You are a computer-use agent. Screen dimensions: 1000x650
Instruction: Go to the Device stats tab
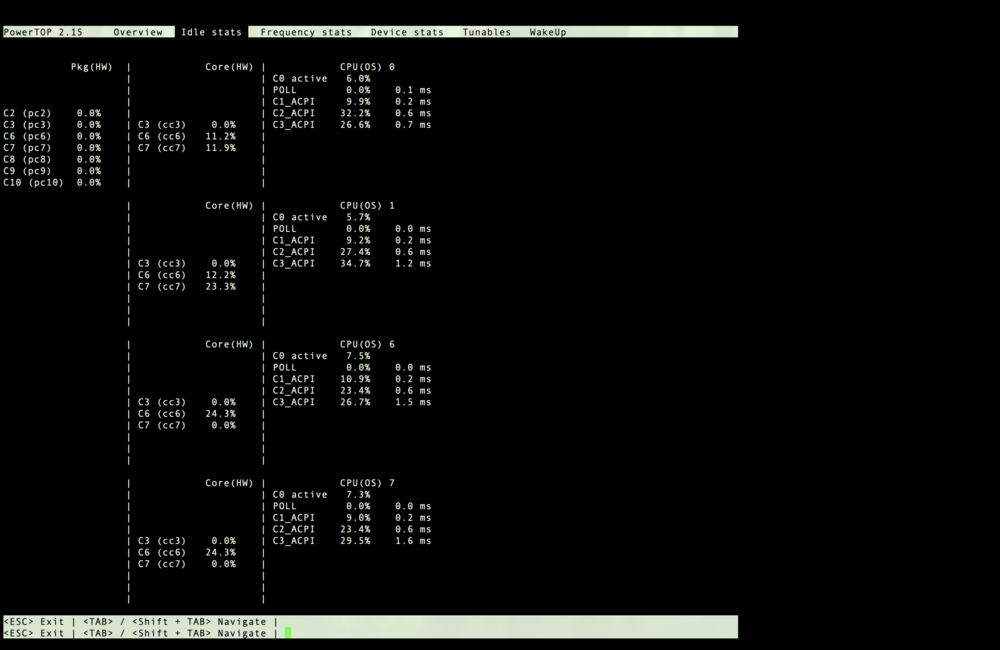click(407, 32)
